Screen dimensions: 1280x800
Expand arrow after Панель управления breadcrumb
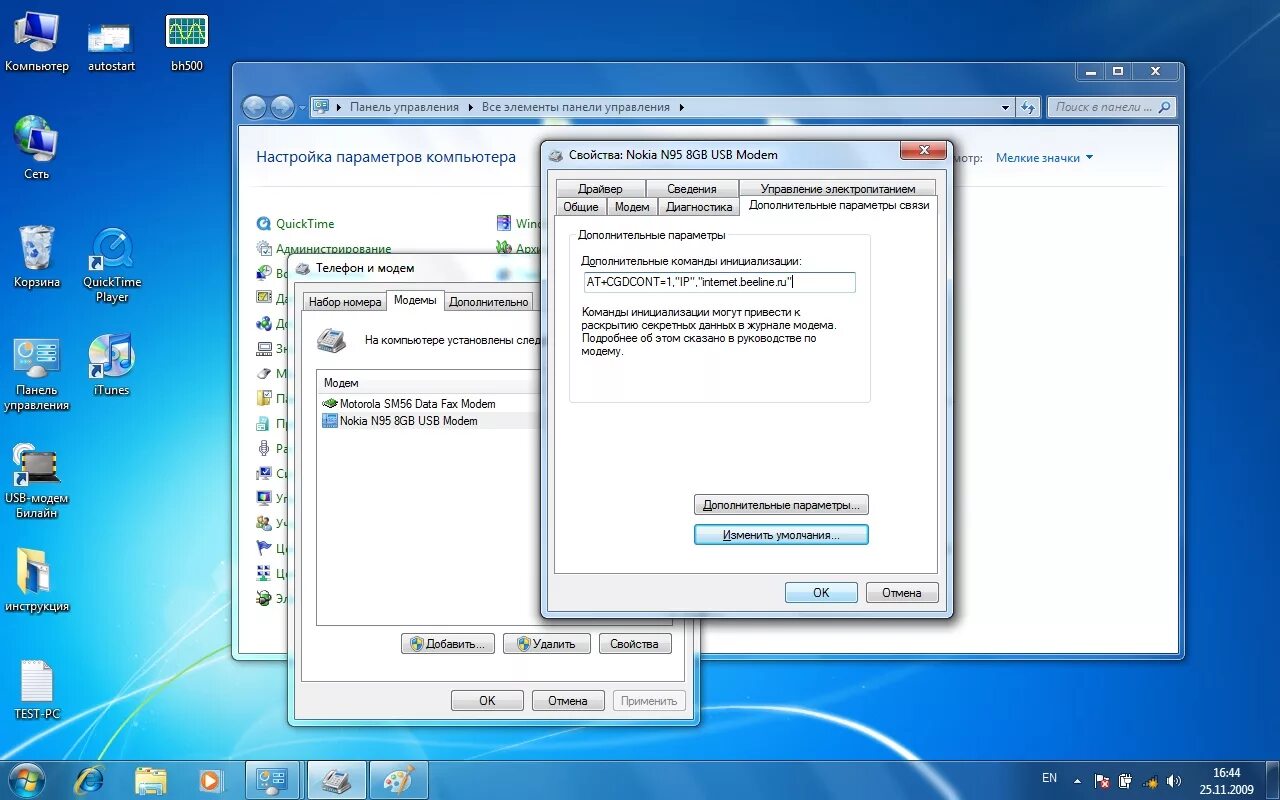[470, 107]
